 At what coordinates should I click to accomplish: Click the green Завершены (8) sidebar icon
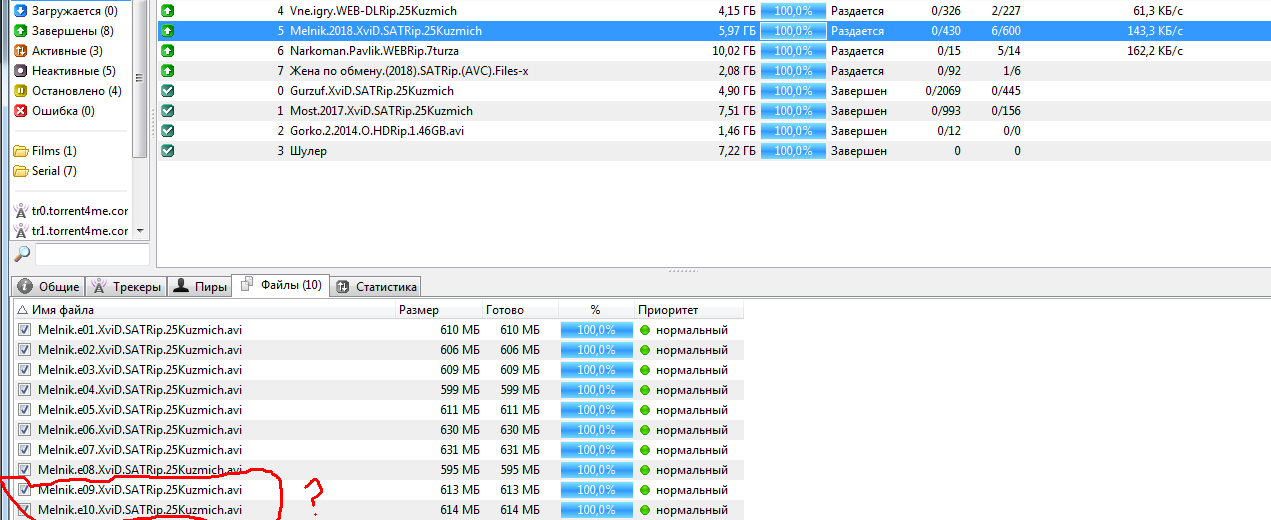click(x=21, y=31)
